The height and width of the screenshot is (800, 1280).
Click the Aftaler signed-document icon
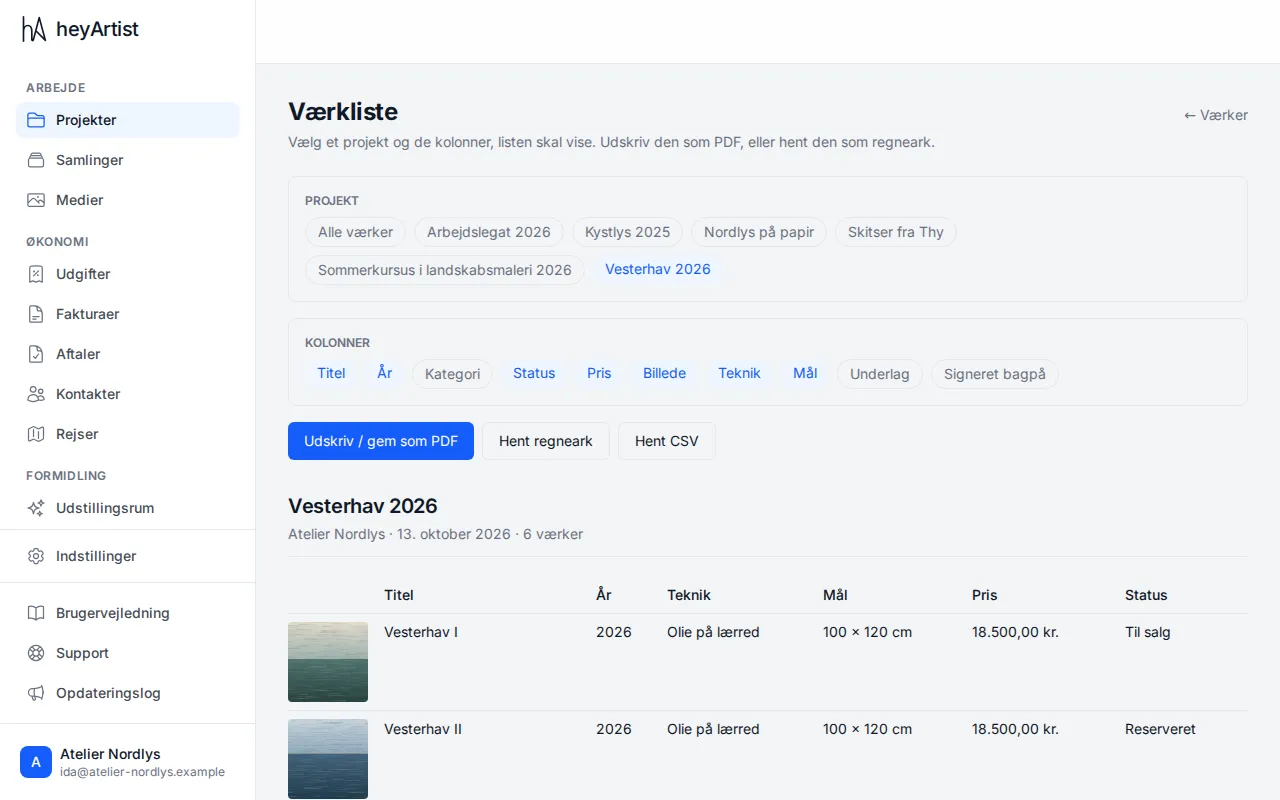click(x=36, y=354)
